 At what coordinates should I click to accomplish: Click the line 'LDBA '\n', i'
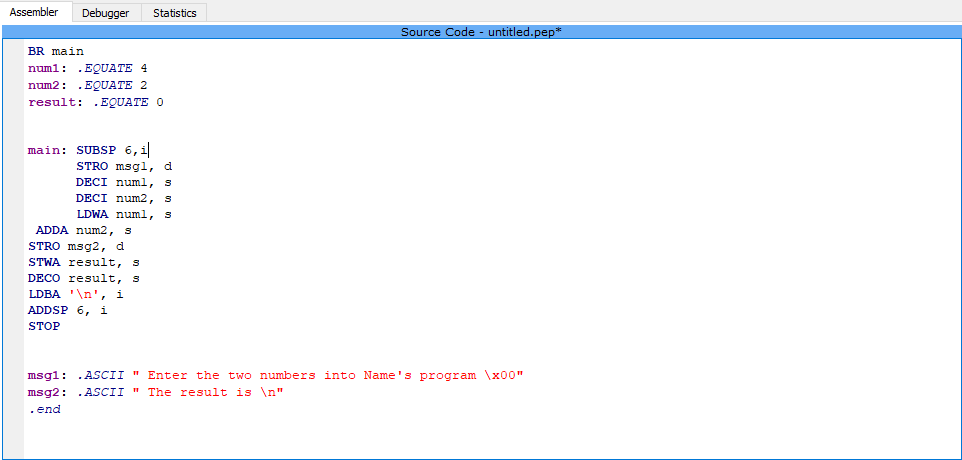point(76,294)
